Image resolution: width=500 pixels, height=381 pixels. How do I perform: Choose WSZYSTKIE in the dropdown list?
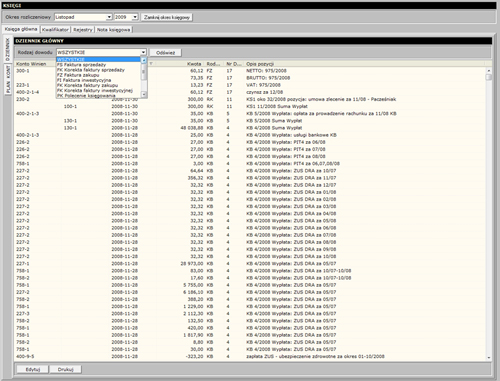coord(98,59)
